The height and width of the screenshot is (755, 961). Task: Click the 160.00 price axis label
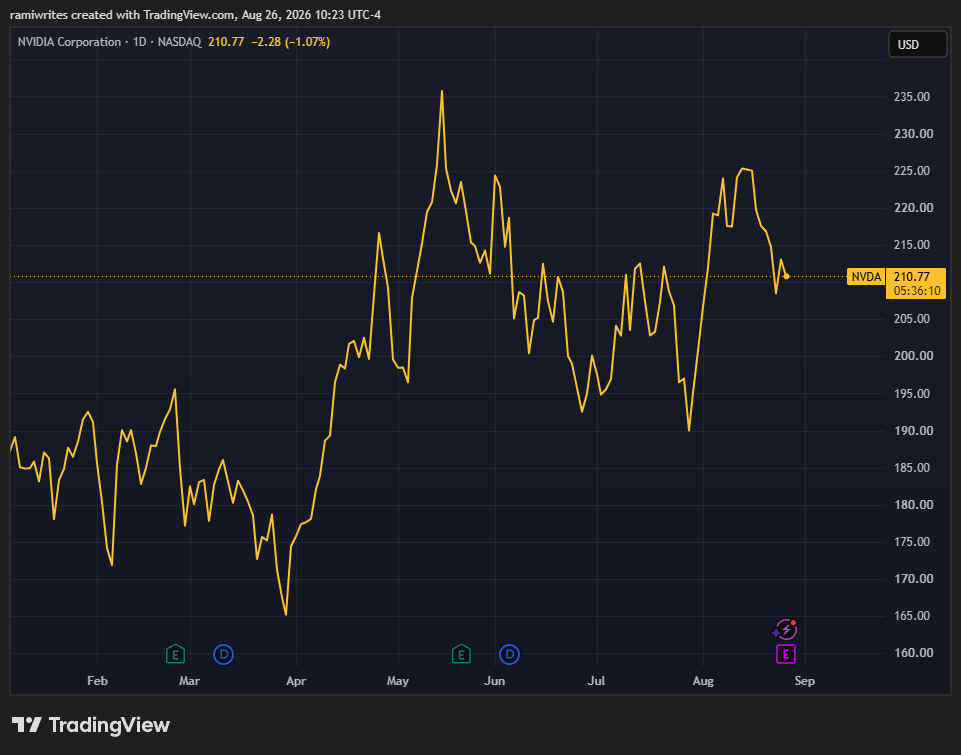coord(913,653)
